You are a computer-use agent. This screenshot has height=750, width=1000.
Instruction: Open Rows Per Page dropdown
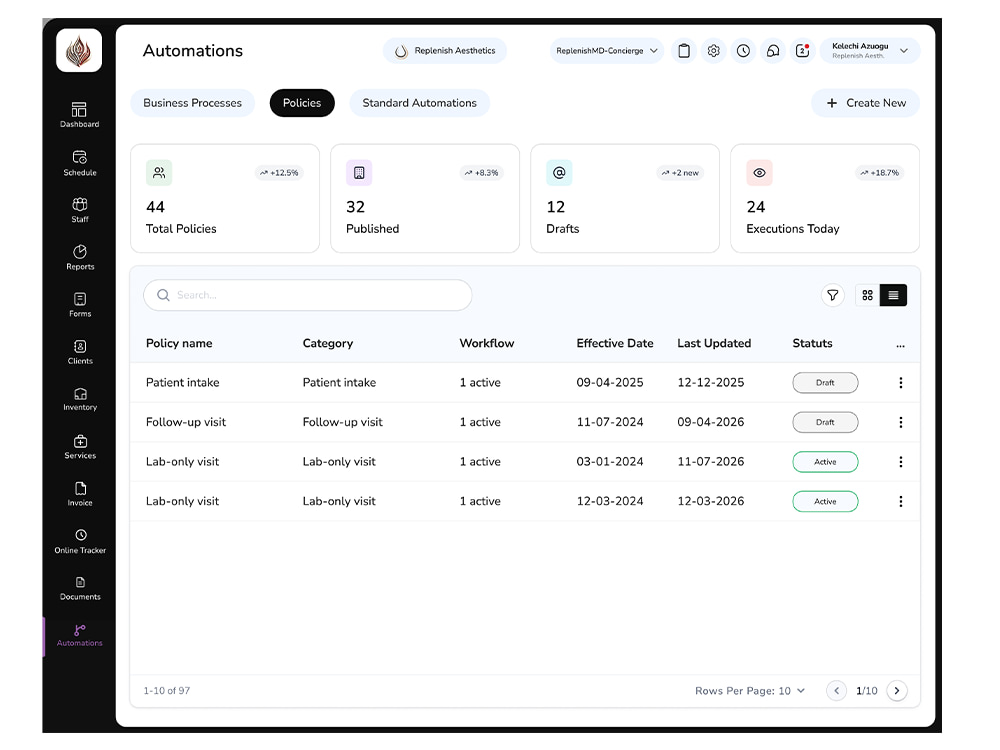[750, 691]
